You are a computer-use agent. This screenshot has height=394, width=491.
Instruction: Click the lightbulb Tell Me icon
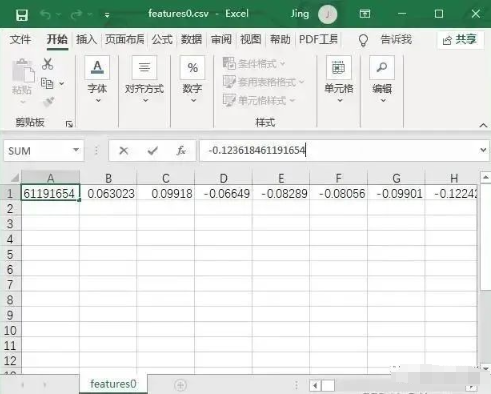(x=363, y=40)
